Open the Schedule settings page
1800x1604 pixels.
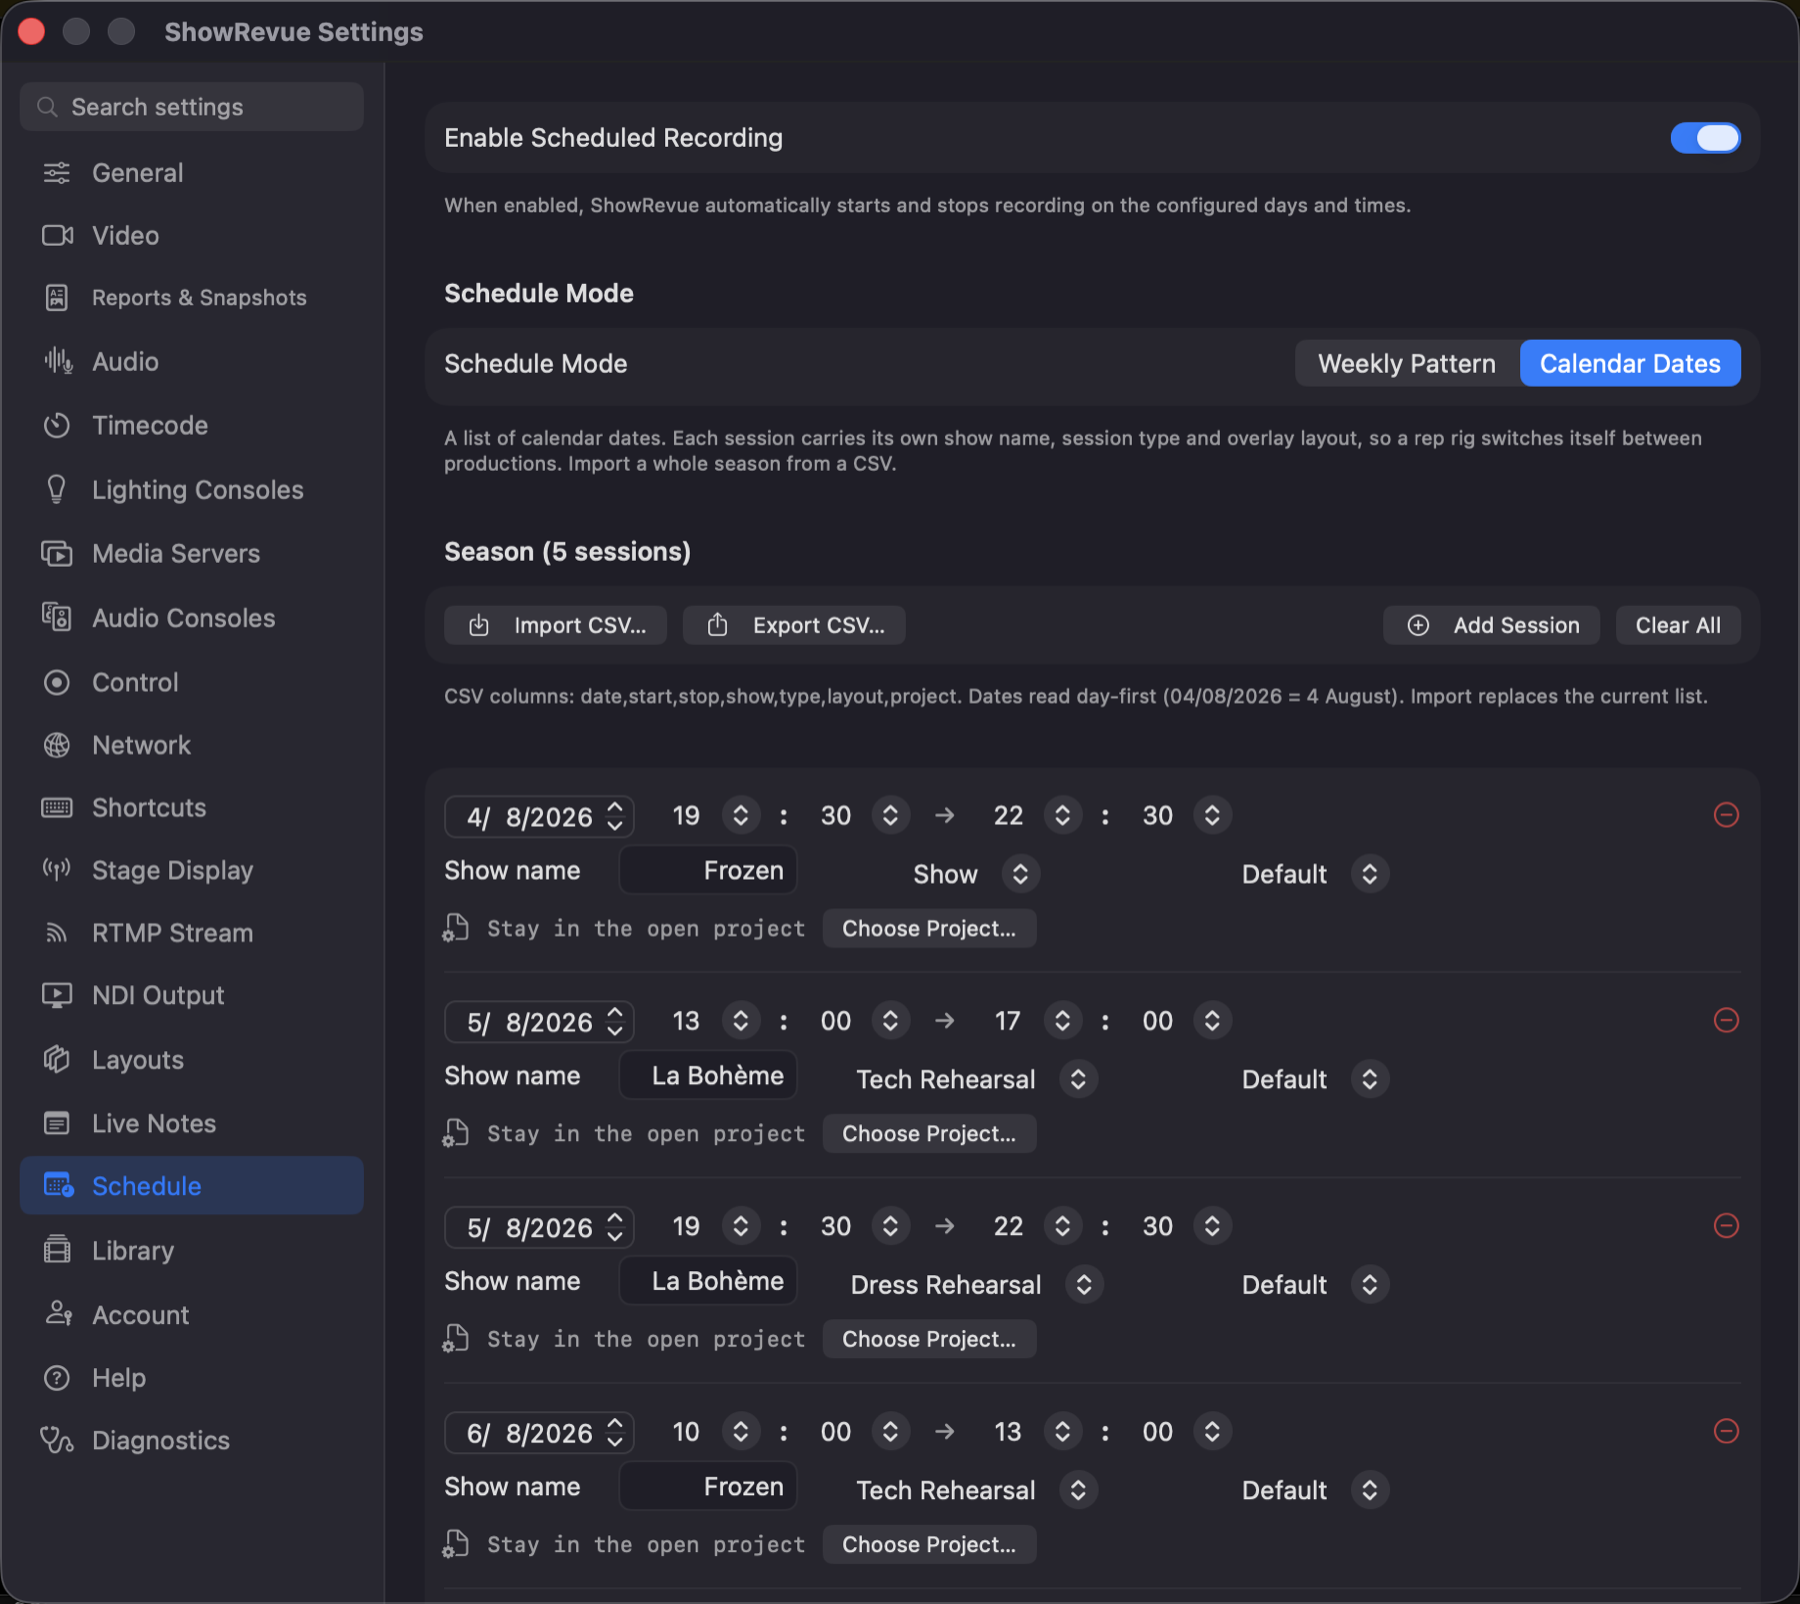click(191, 1186)
